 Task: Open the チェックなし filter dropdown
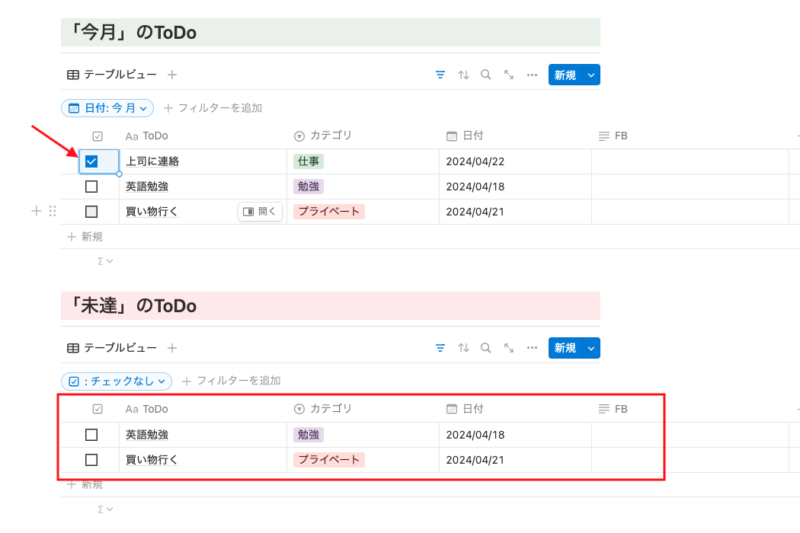(x=117, y=381)
